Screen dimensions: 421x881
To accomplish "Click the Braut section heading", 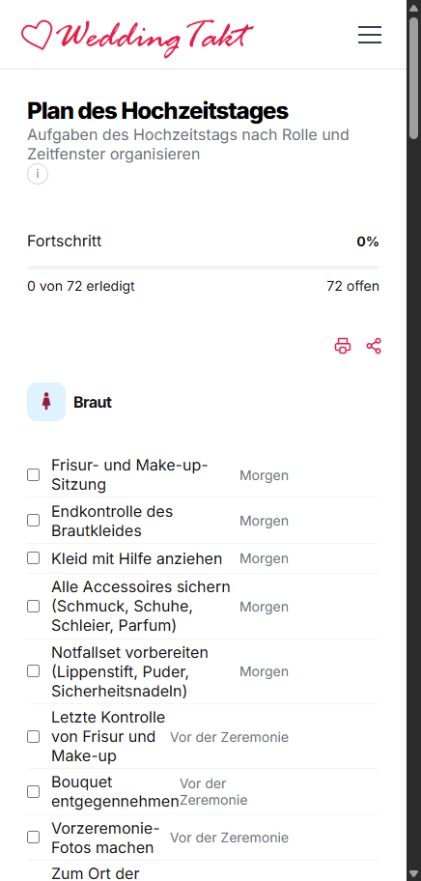I will pos(92,402).
